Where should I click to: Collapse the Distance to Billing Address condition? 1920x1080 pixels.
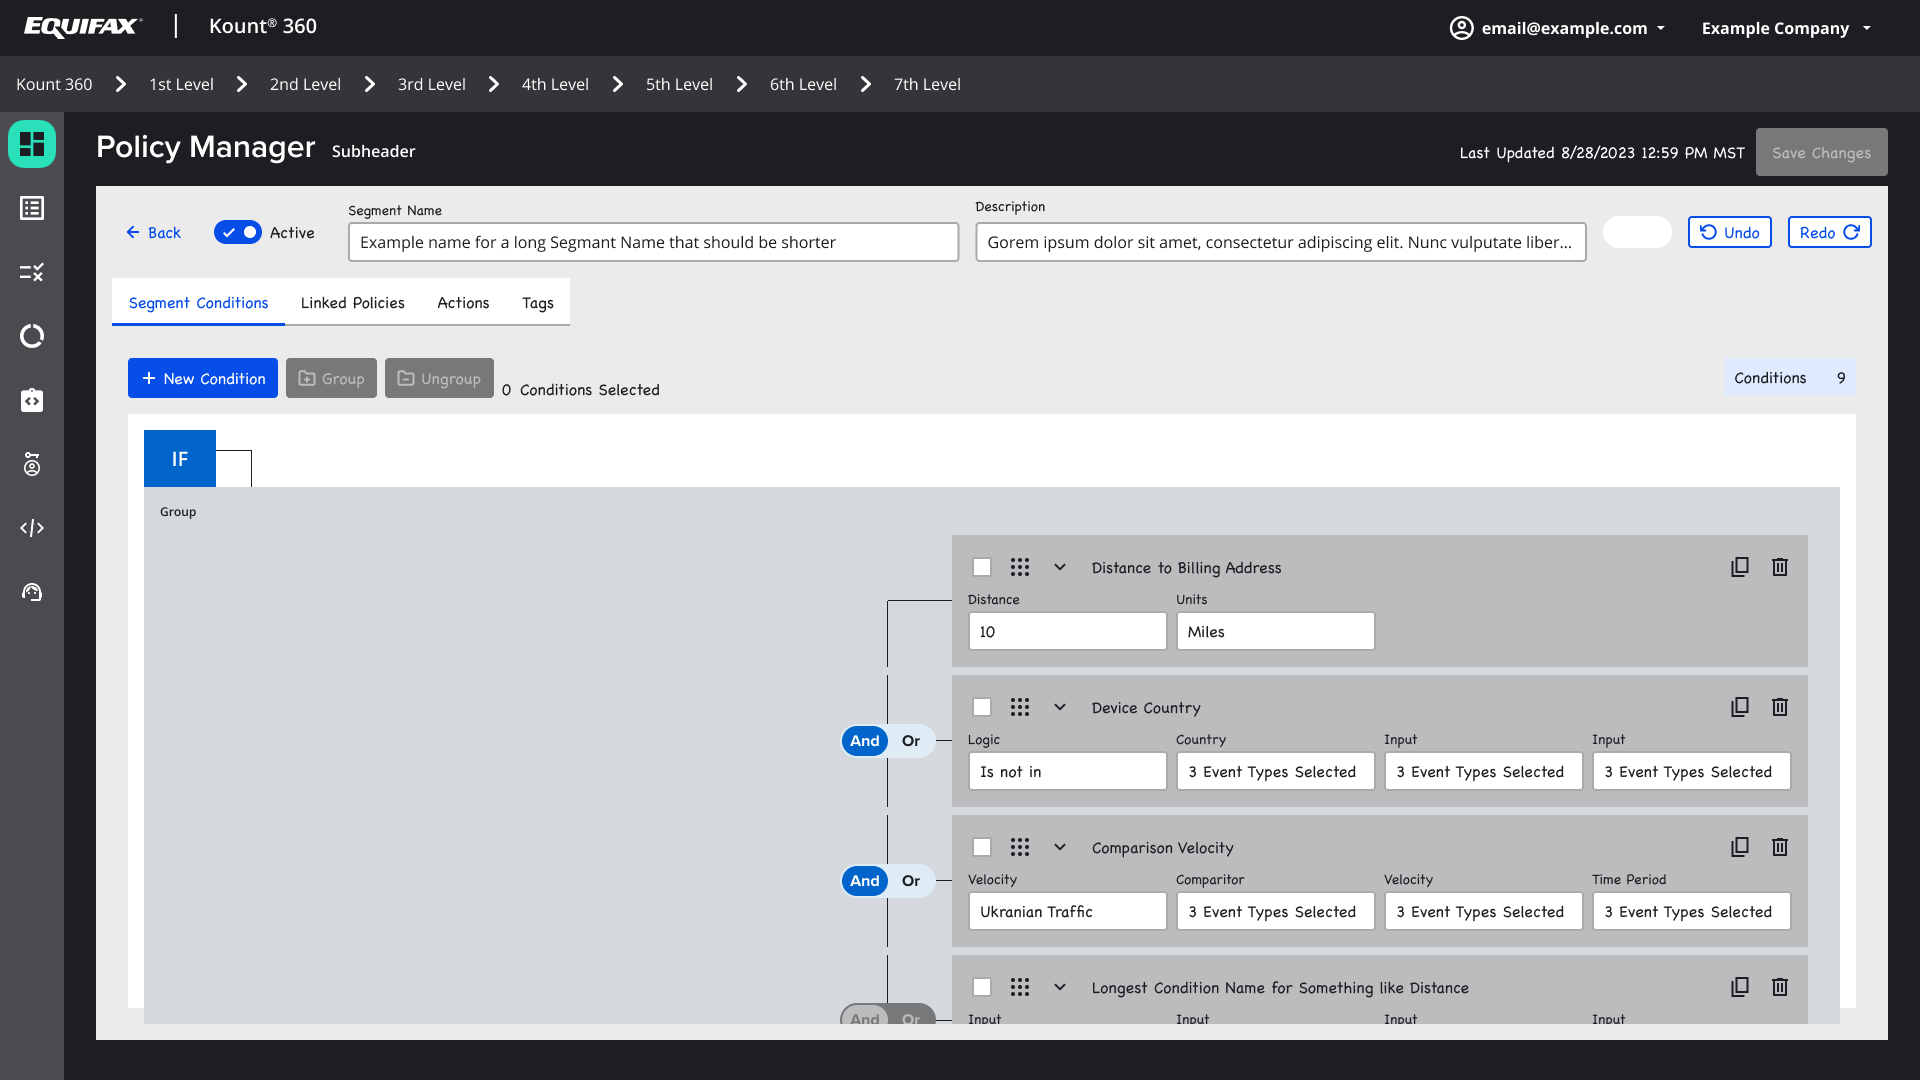tap(1060, 567)
